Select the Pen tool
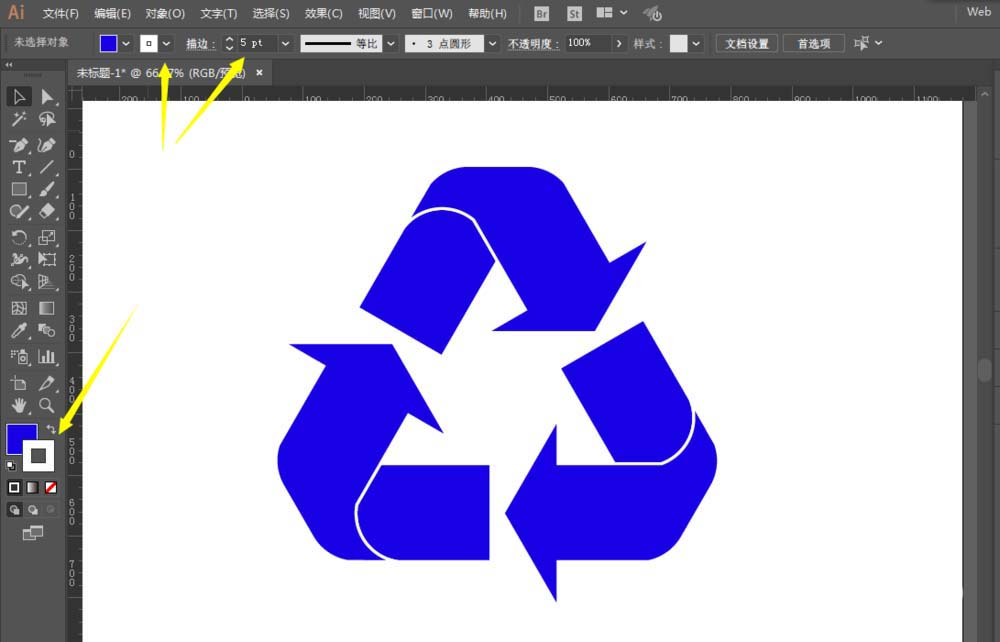Viewport: 1000px width, 642px height. click(19, 145)
